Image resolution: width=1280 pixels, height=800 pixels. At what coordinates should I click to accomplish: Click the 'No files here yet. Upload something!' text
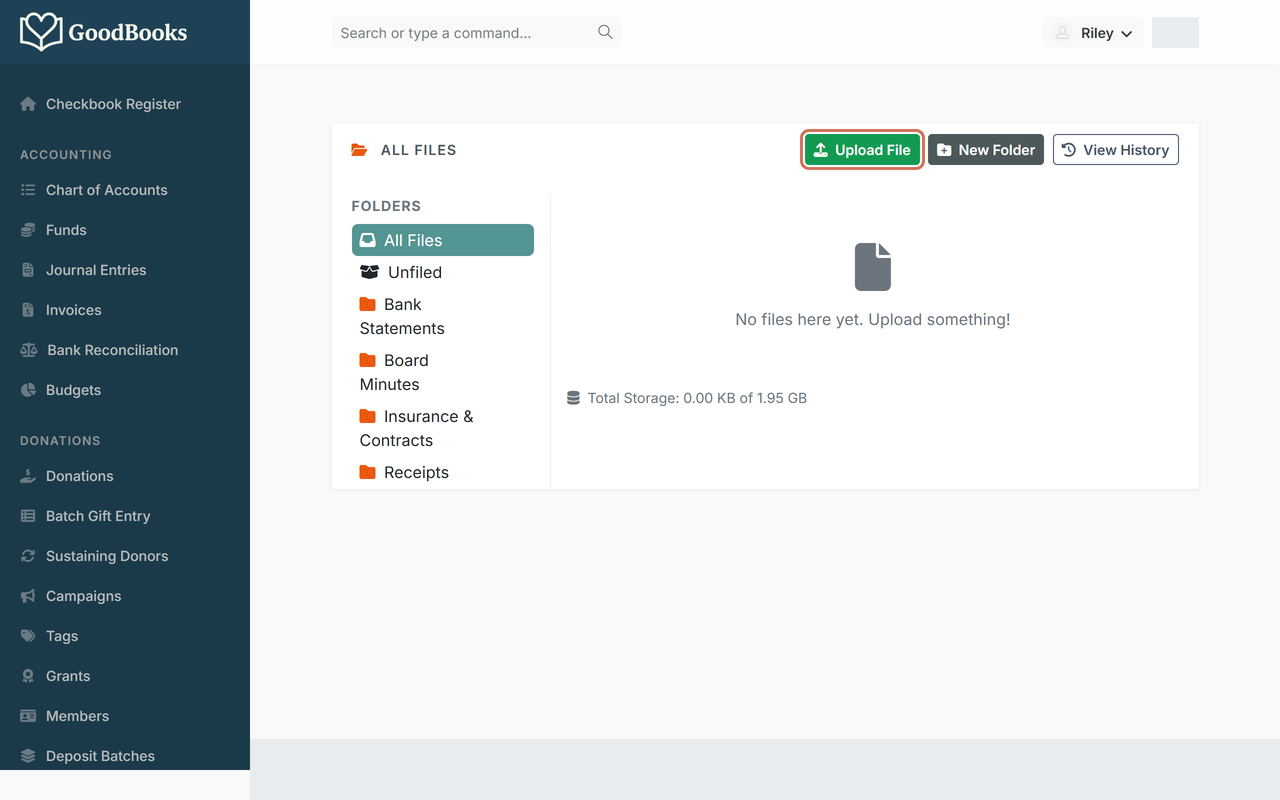[873, 320]
